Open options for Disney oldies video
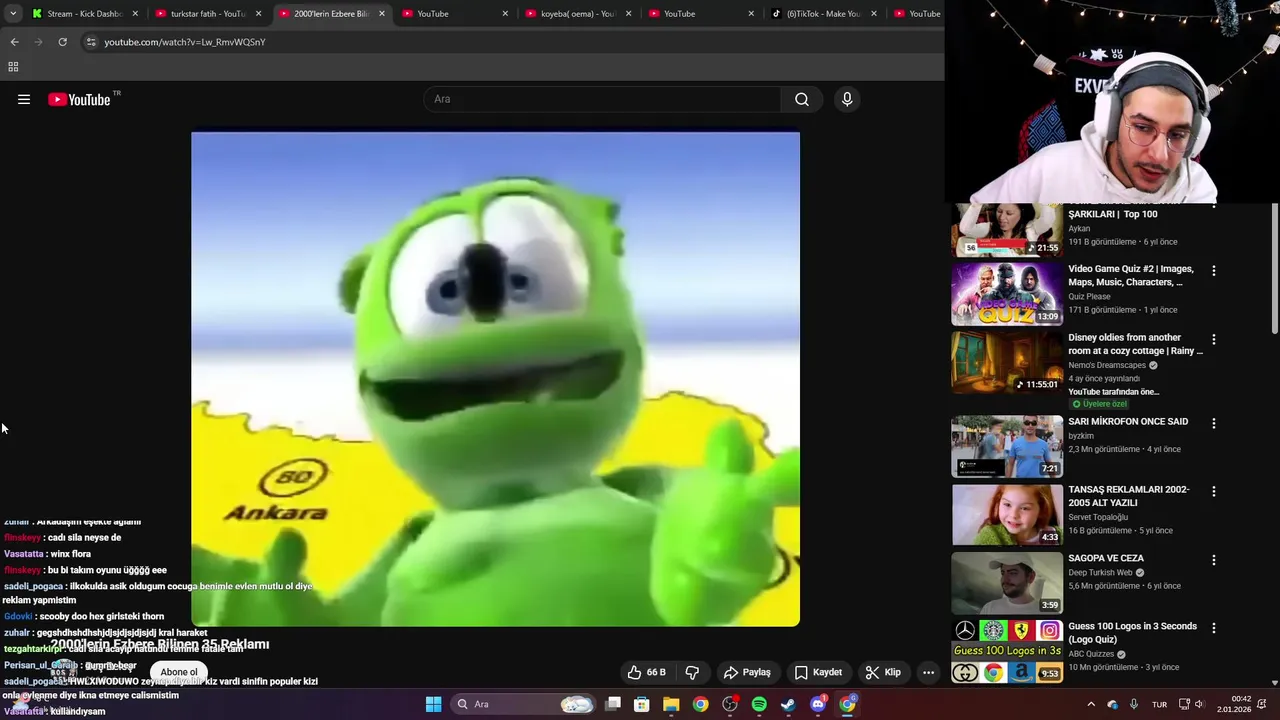 coord(1213,340)
